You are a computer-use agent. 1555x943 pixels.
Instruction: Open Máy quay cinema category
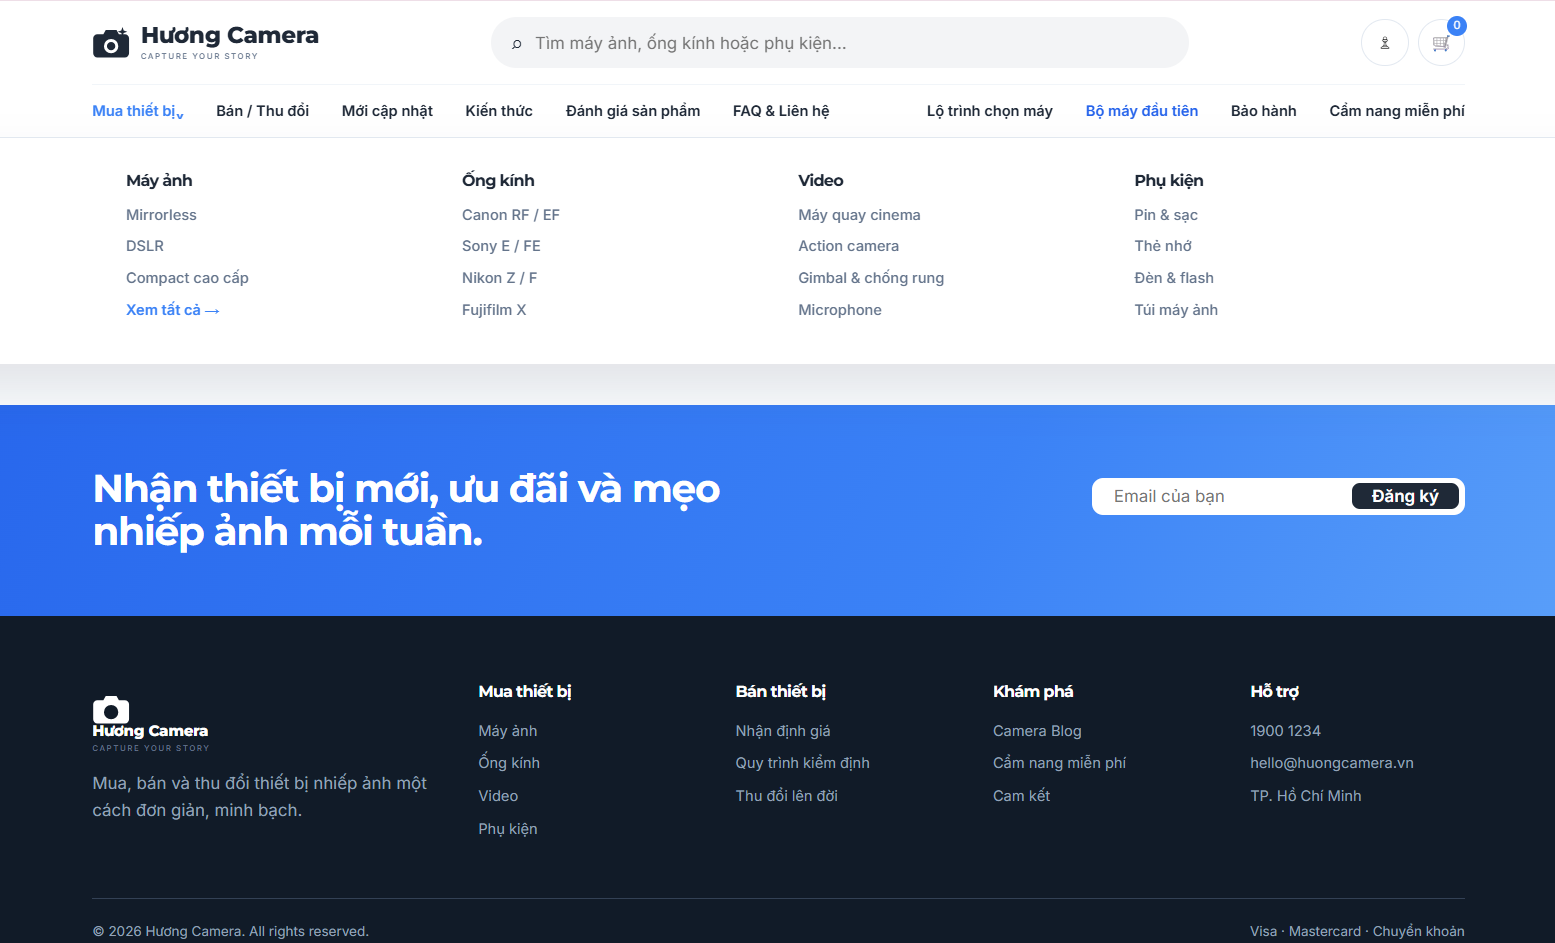(x=859, y=215)
